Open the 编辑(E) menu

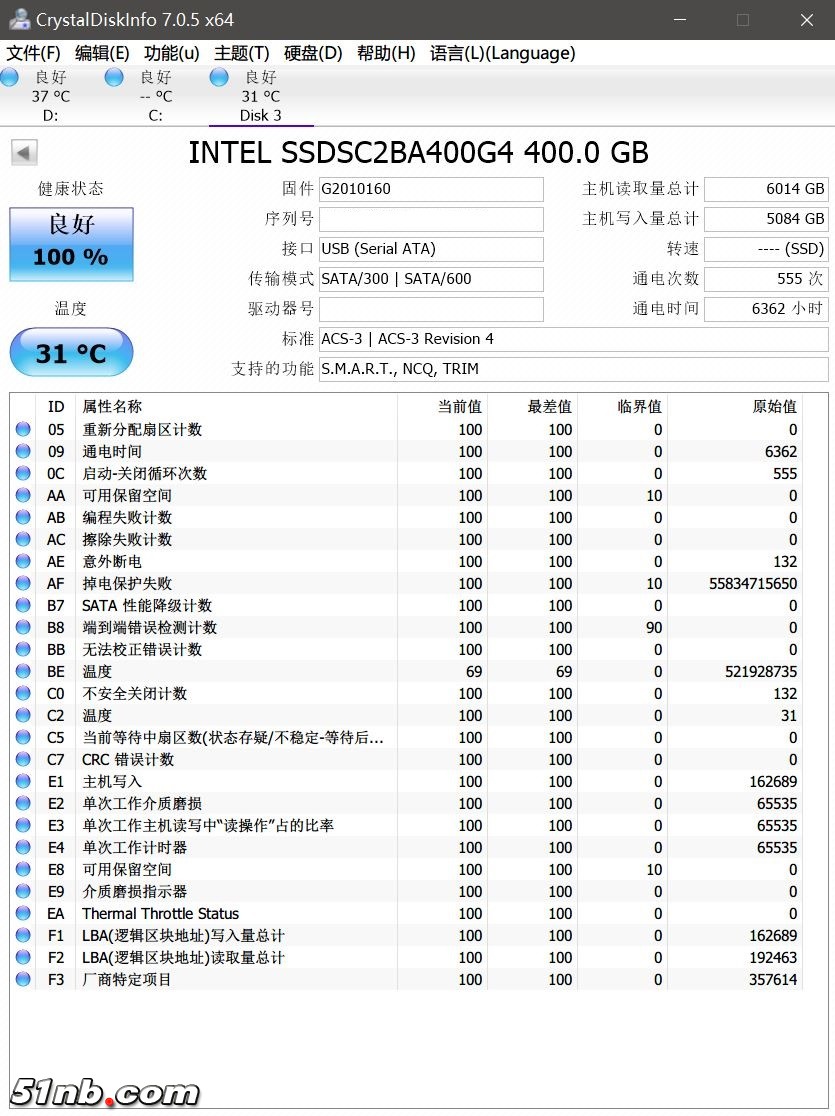coord(103,53)
